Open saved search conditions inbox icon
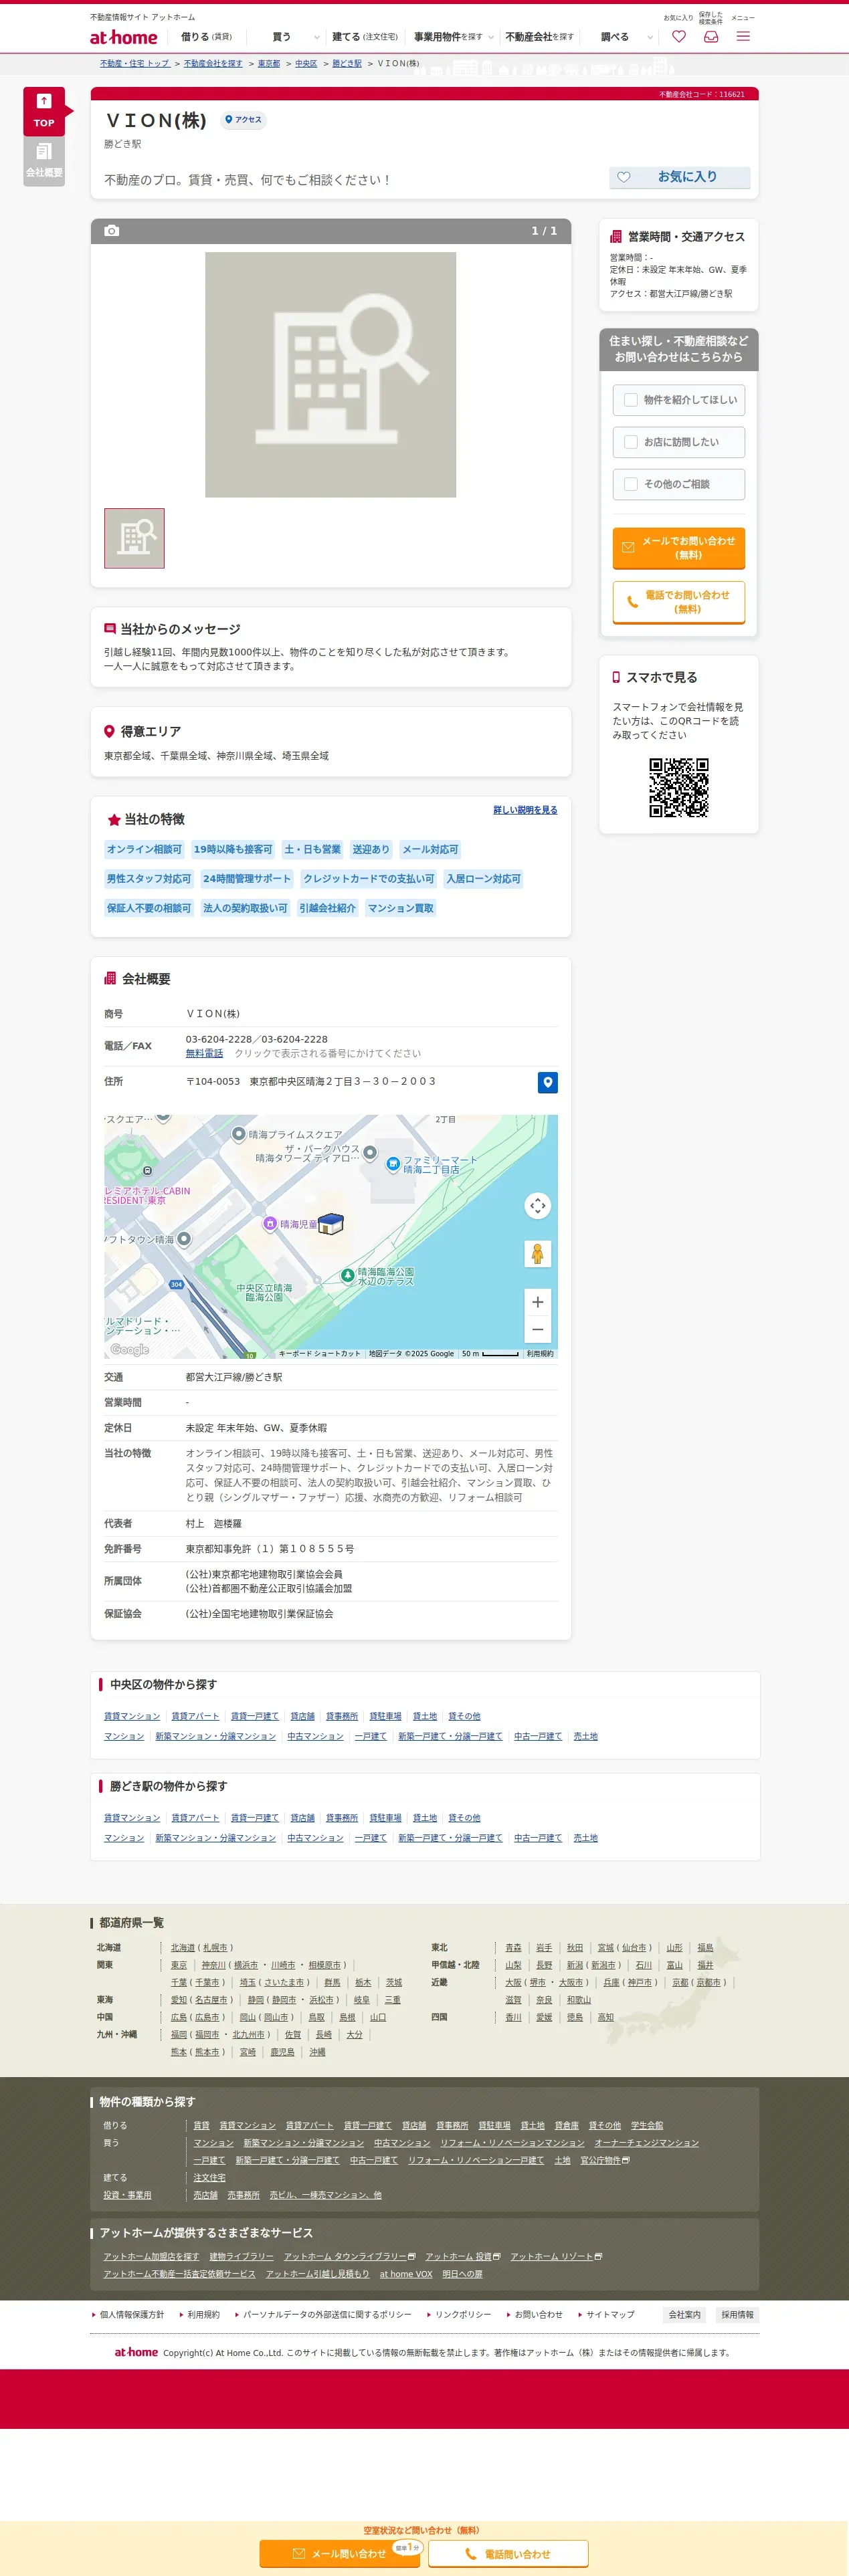This screenshot has height=2576, width=849. point(711,36)
